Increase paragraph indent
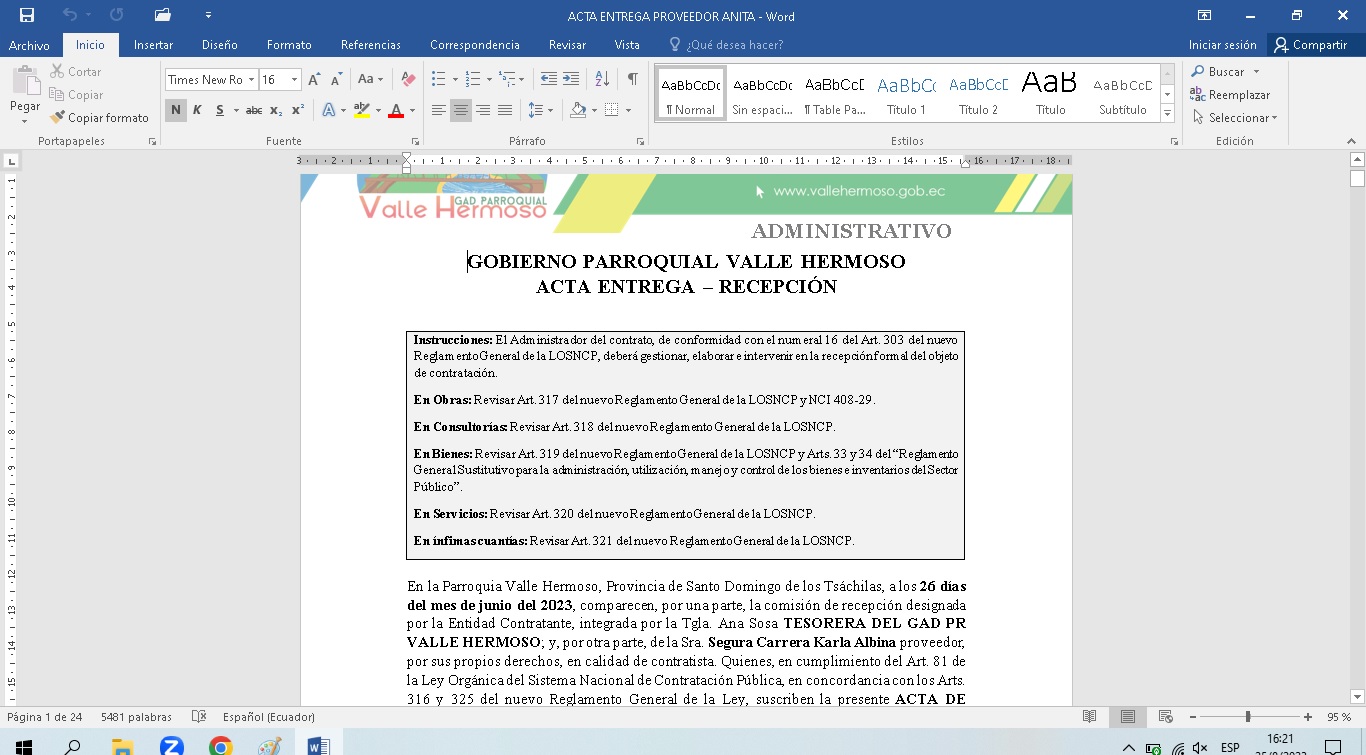Image resolution: width=1366 pixels, height=755 pixels. click(571, 79)
